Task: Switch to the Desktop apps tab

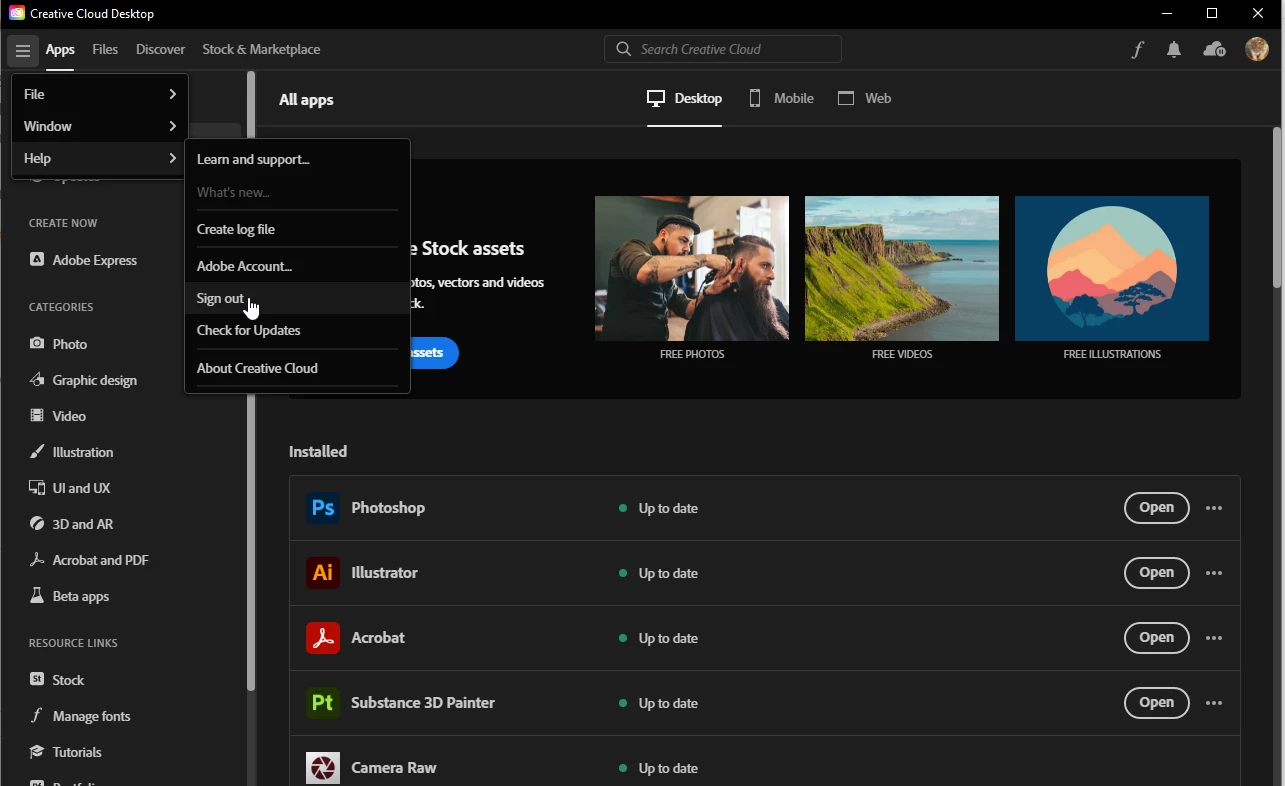Action: 684,98
